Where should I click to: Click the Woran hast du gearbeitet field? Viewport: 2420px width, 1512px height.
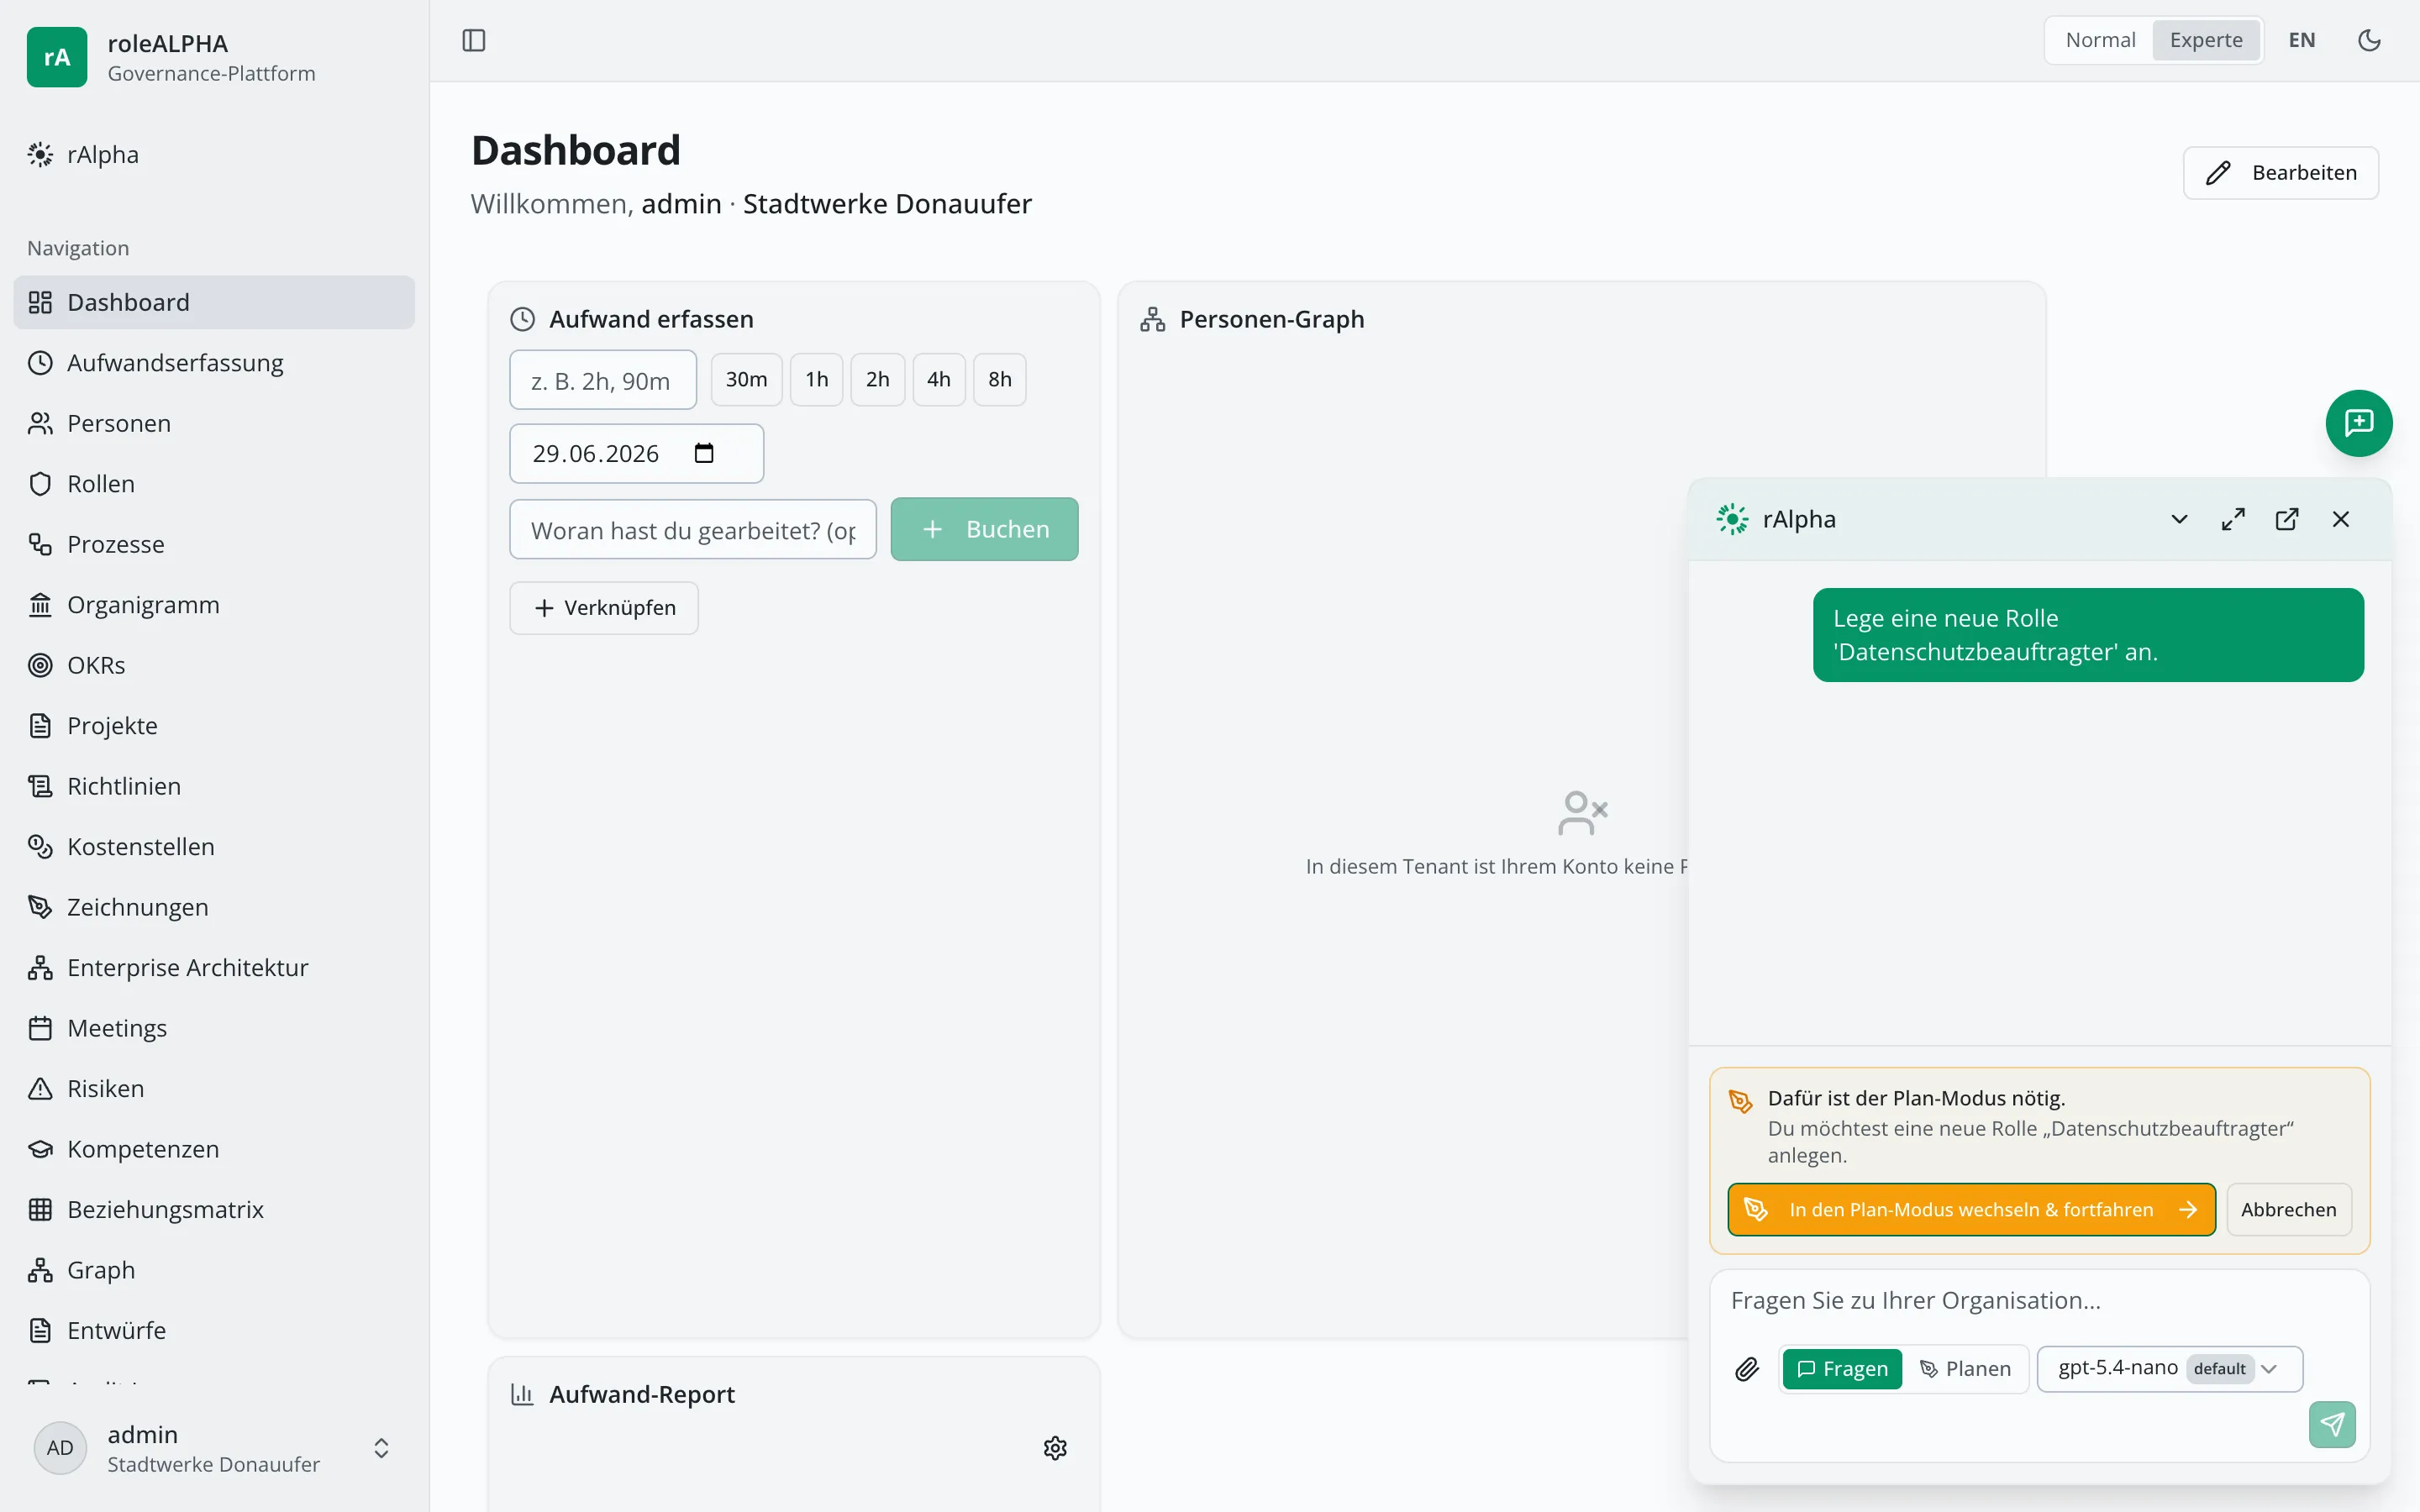[693, 529]
